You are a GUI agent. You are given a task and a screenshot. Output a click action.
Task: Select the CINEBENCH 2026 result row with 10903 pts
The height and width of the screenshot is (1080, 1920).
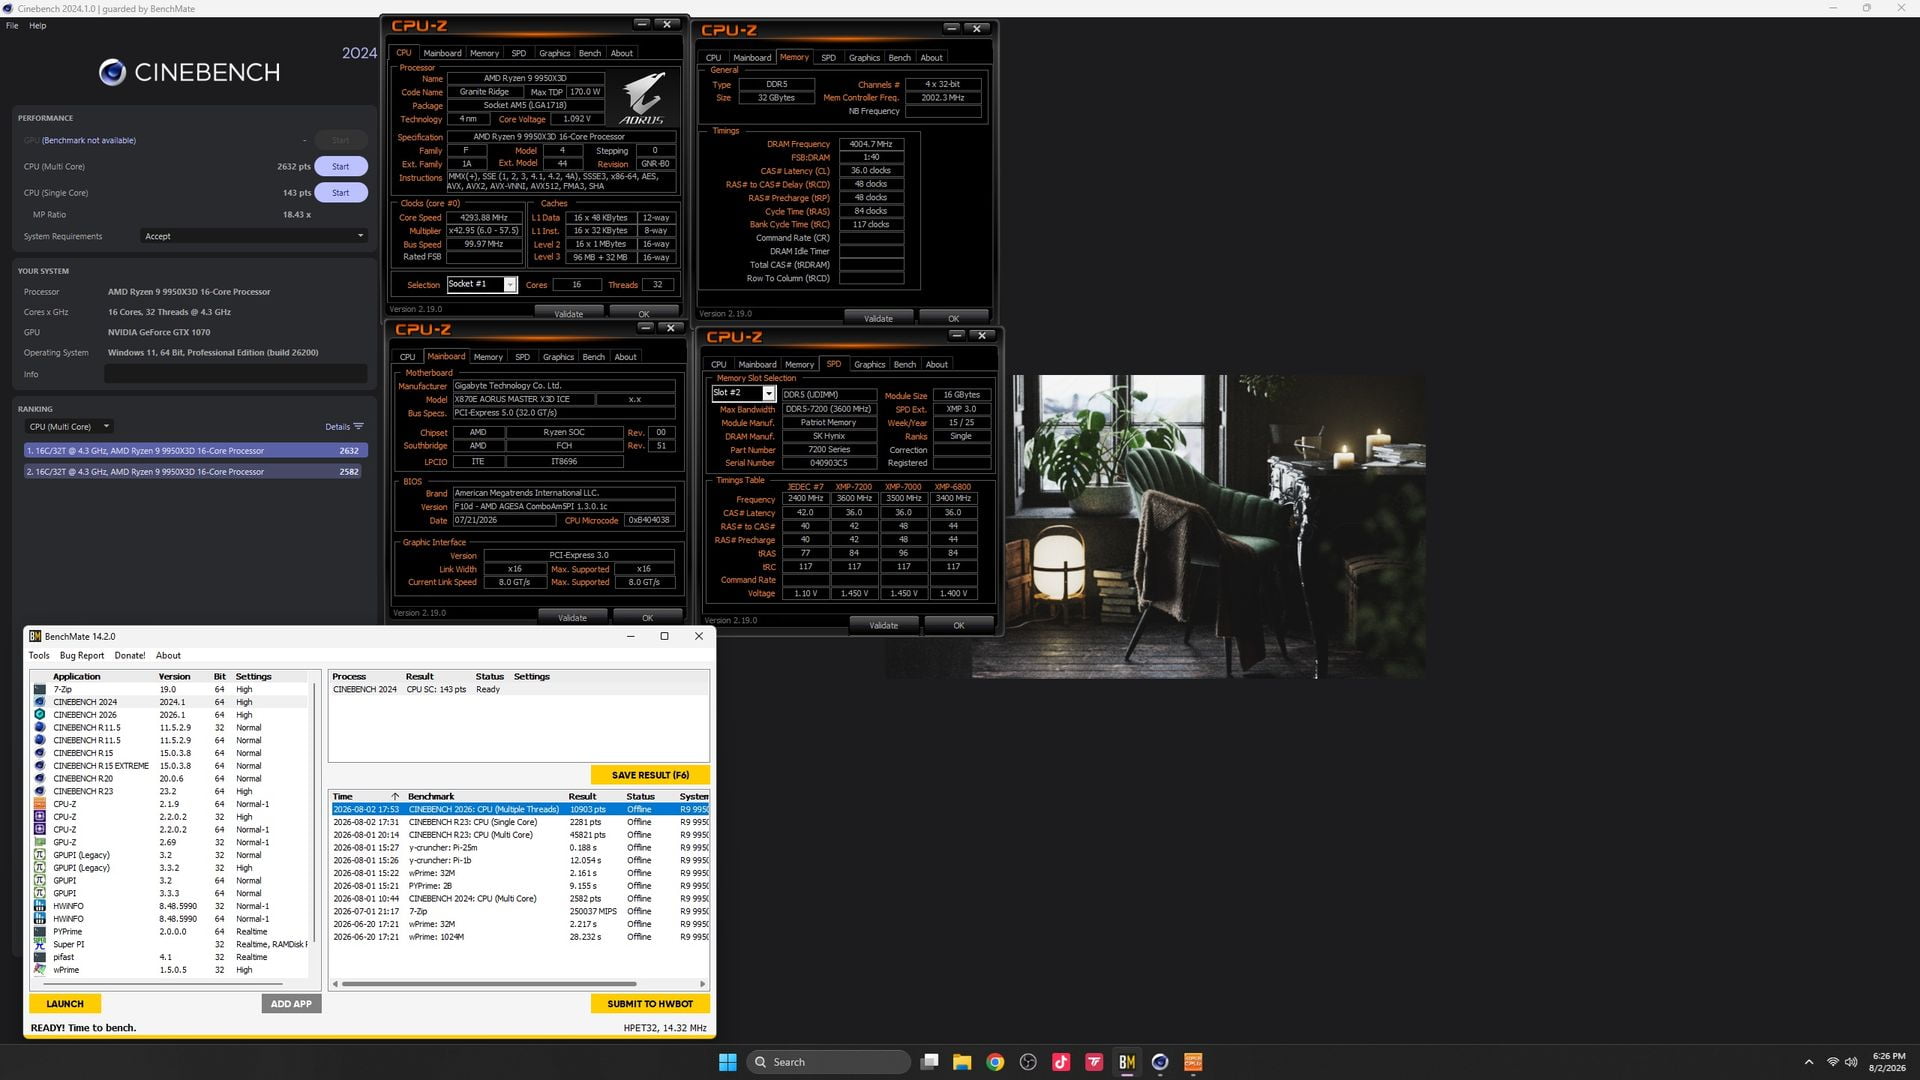(x=520, y=809)
